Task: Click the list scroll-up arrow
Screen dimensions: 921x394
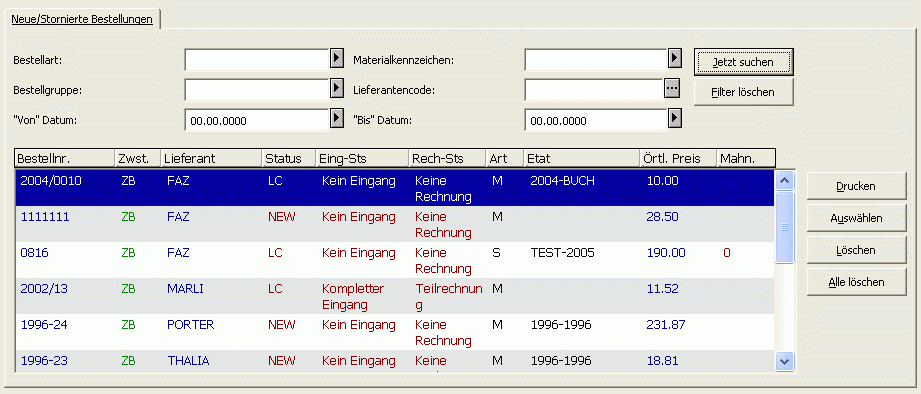Action: (785, 180)
